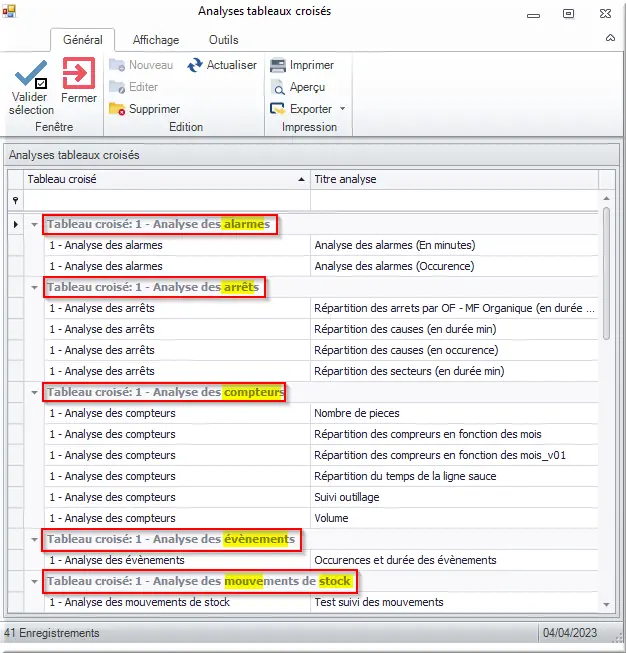
Task: Select row Analyse des alarmes (En minutes)
Action: (321, 245)
